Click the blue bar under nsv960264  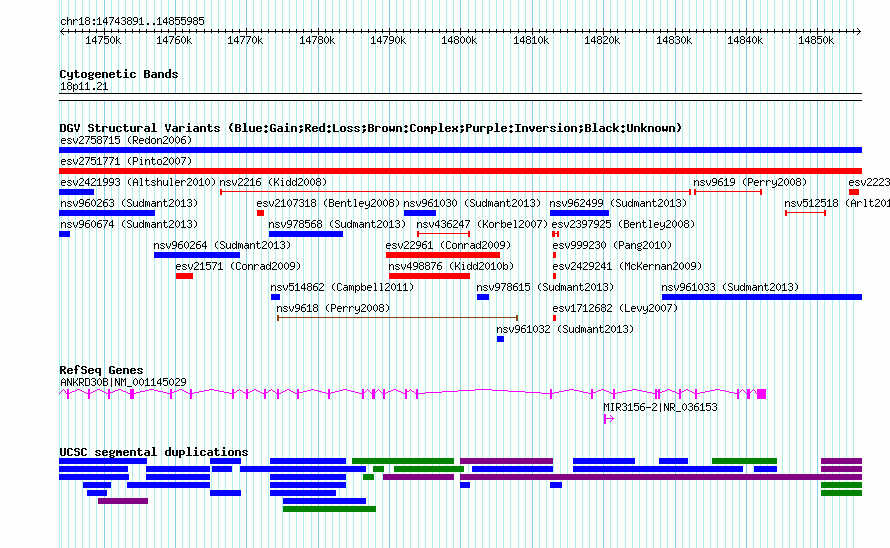pyautogui.click(x=197, y=255)
